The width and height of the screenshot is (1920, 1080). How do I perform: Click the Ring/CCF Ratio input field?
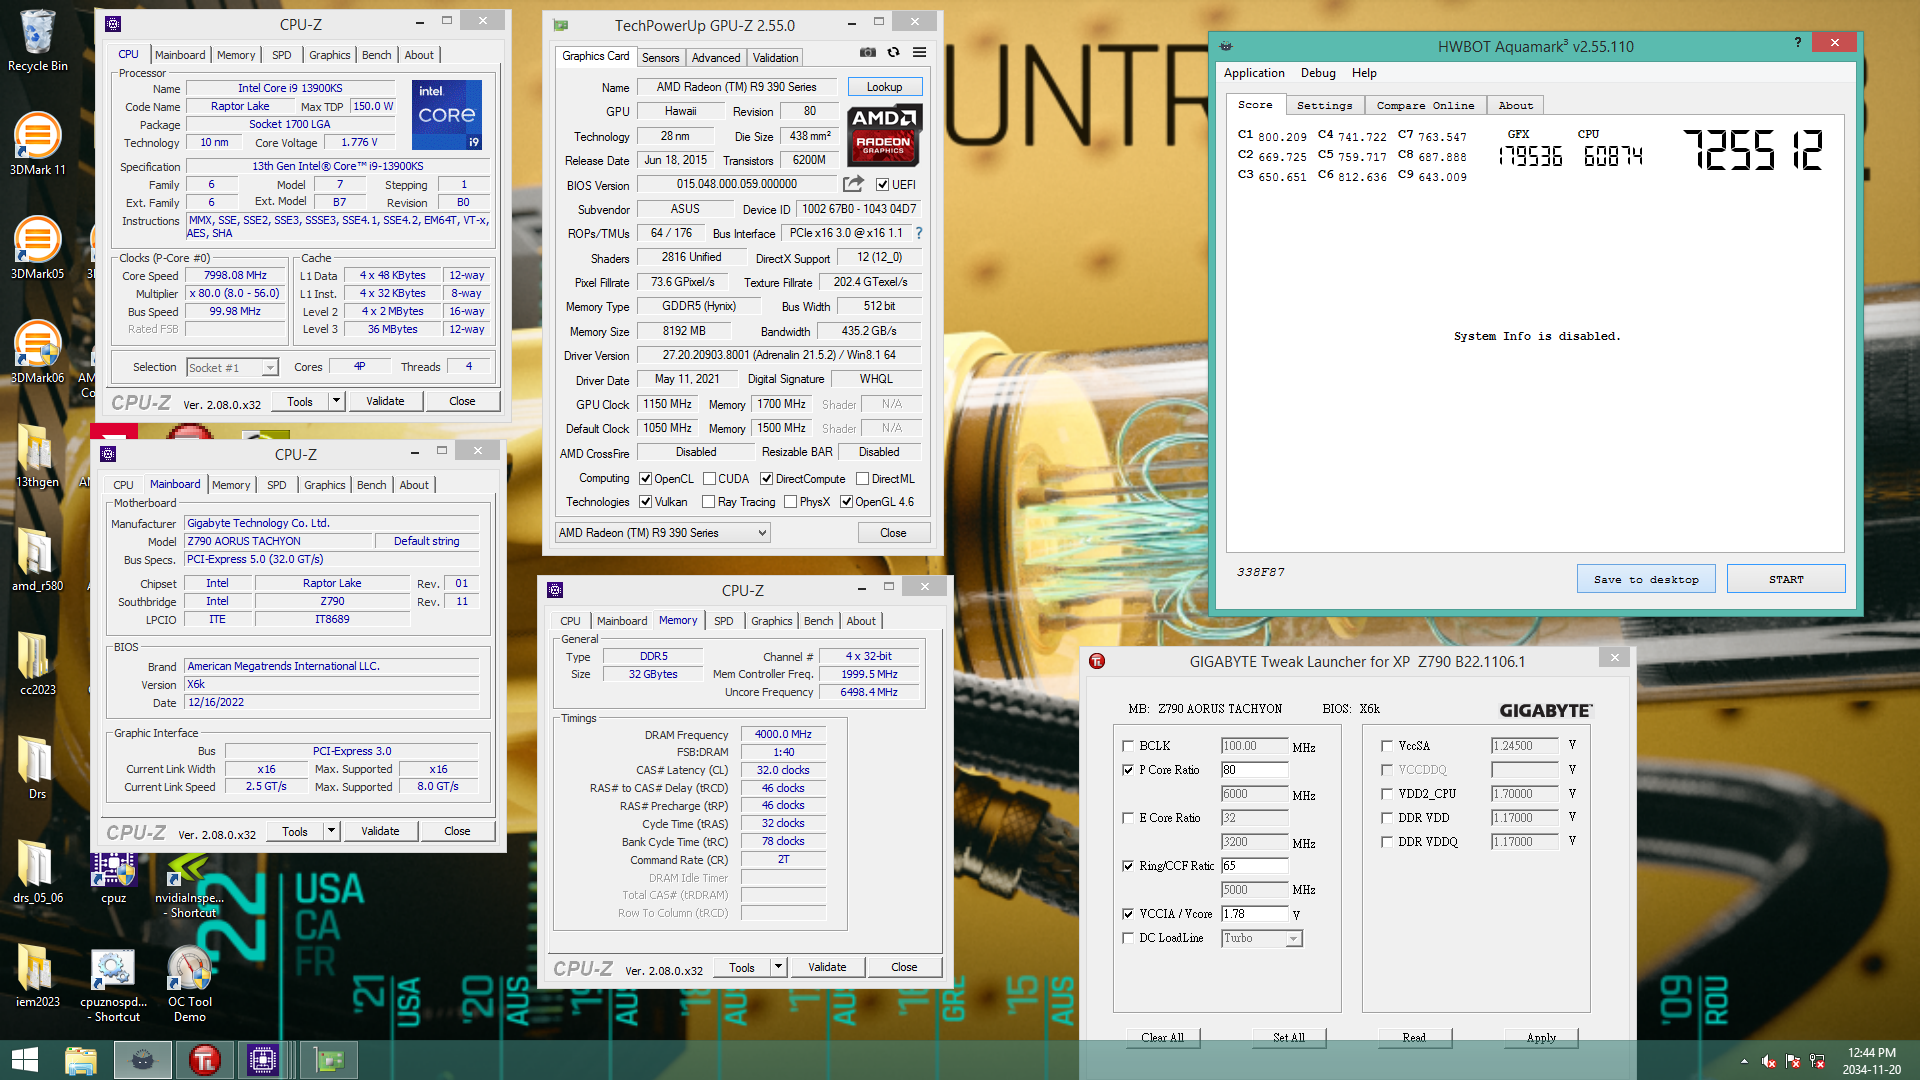pyautogui.click(x=1254, y=866)
